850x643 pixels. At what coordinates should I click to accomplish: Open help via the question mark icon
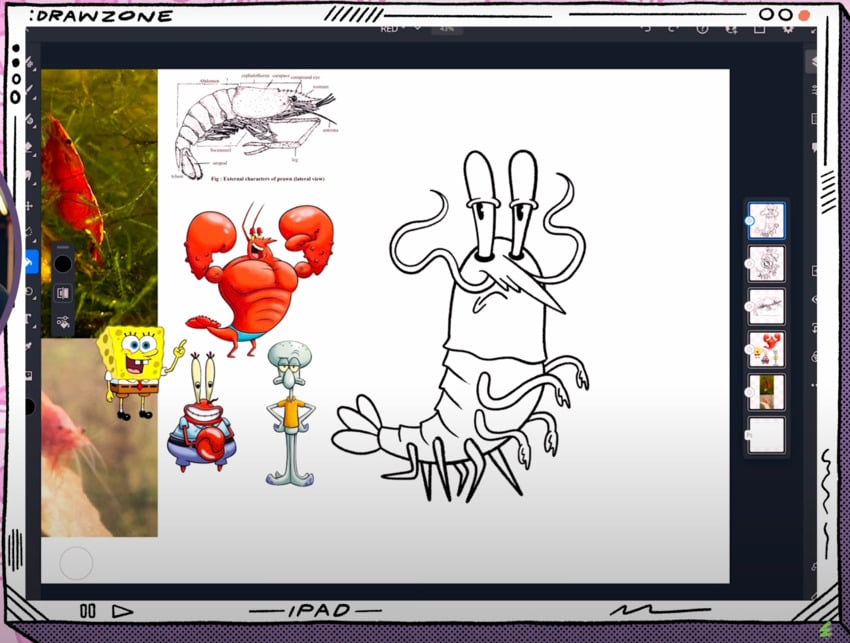click(703, 31)
